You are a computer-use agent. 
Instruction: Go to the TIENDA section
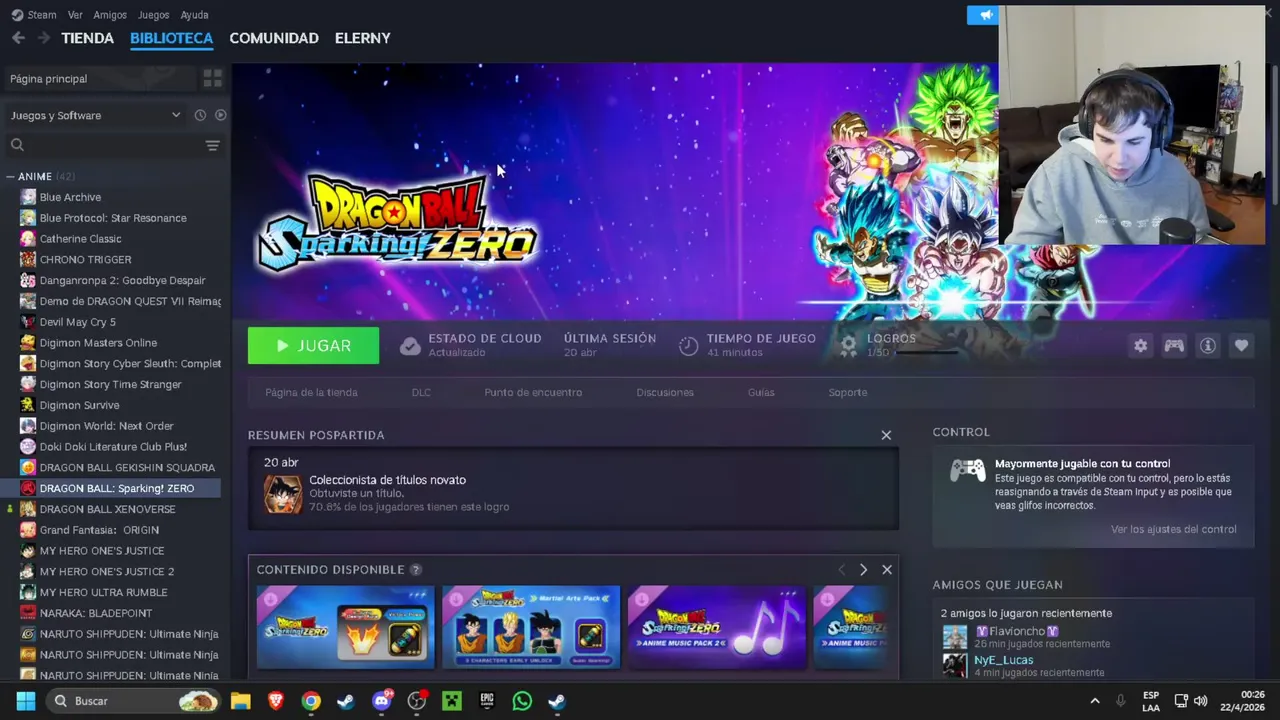pyautogui.click(x=87, y=38)
